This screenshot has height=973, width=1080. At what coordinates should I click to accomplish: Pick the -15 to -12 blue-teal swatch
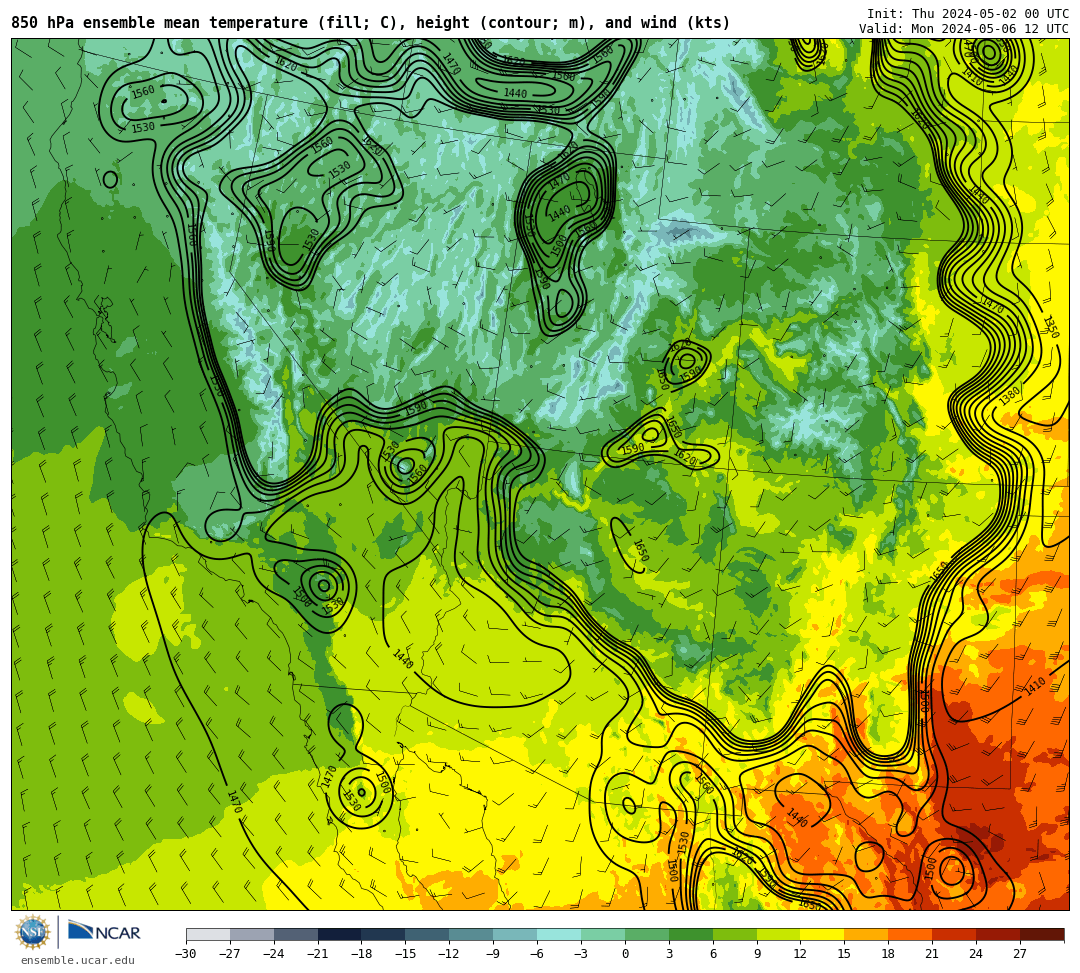point(428,934)
